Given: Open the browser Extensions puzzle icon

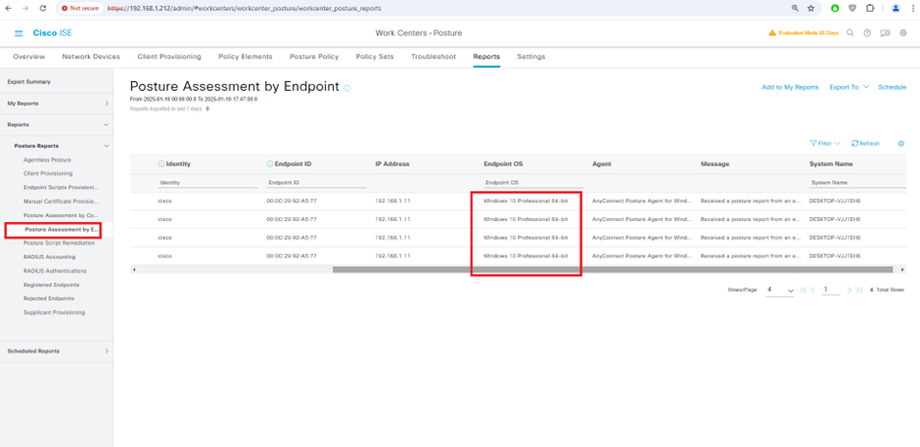Looking at the screenshot, I should click(x=870, y=8).
